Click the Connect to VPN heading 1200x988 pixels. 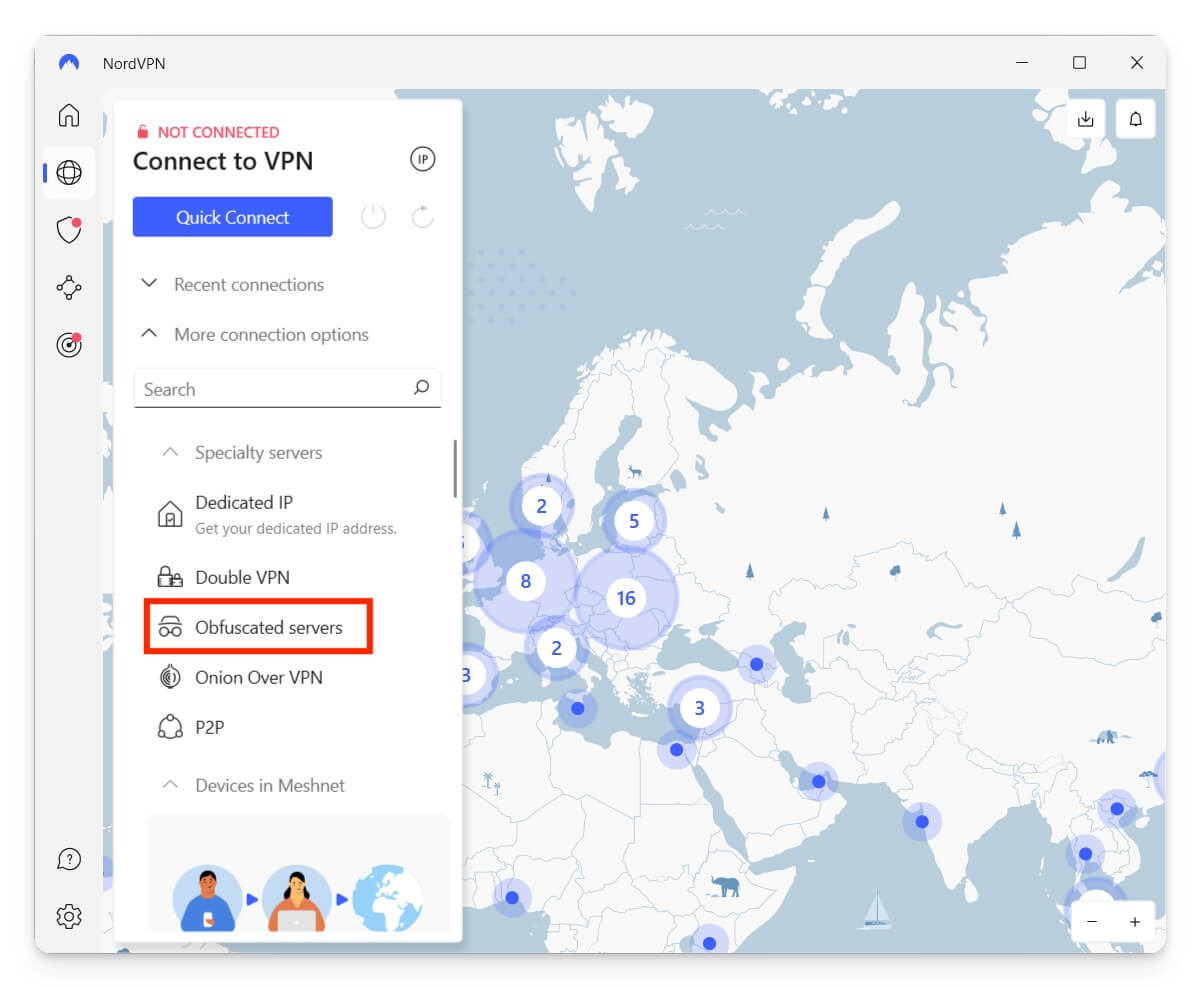tap(223, 161)
